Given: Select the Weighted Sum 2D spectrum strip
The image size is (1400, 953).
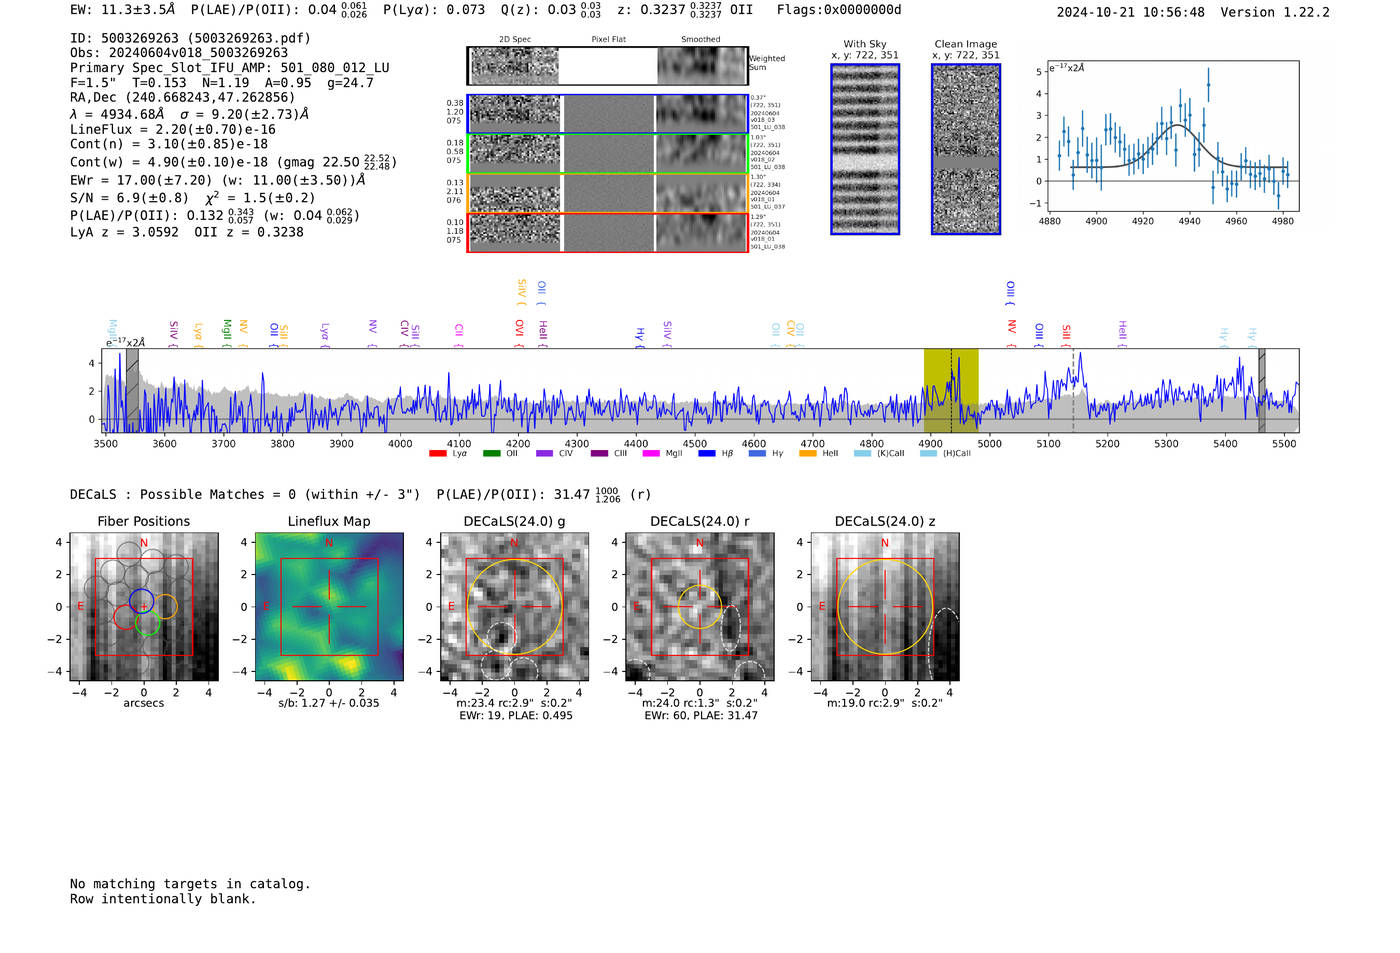Looking at the screenshot, I should (607, 66).
